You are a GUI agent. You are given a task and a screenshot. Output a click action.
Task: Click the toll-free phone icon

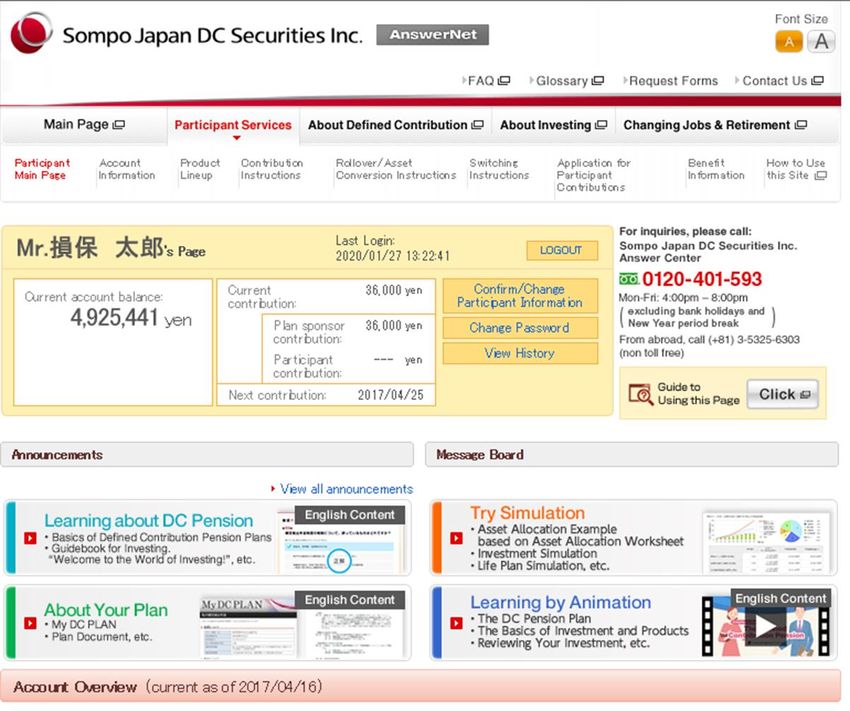[629, 279]
